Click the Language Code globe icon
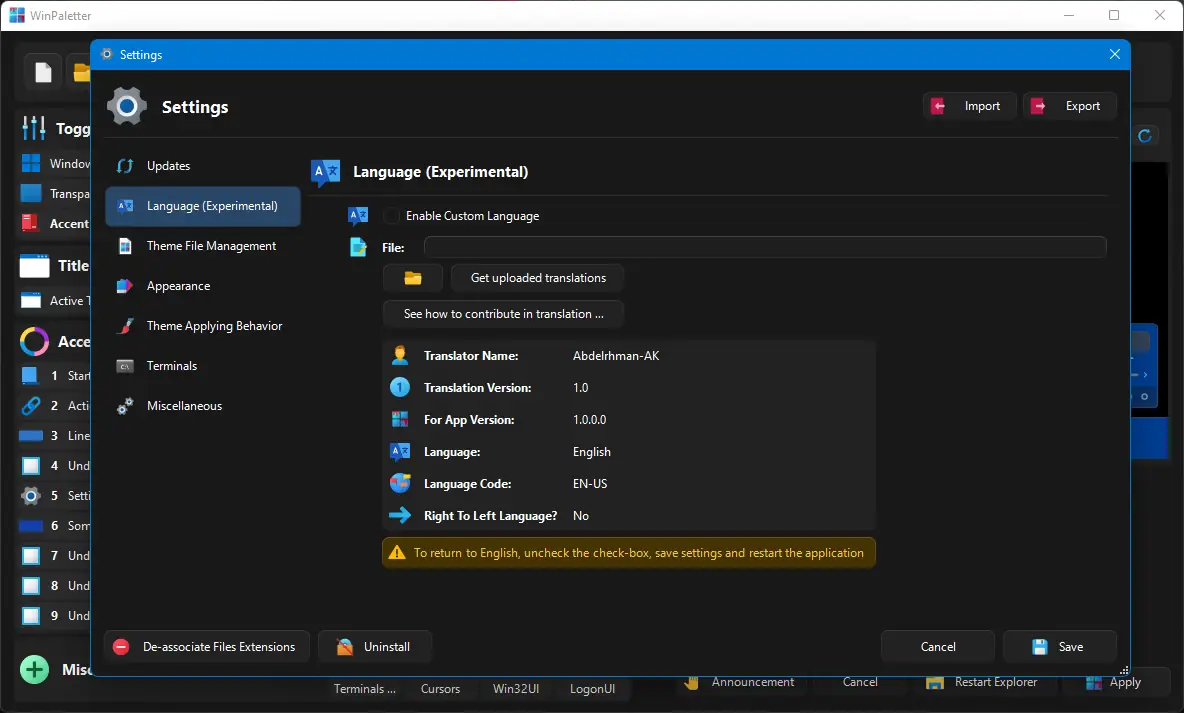This screenshot has width=1184, height=713. 400,483
